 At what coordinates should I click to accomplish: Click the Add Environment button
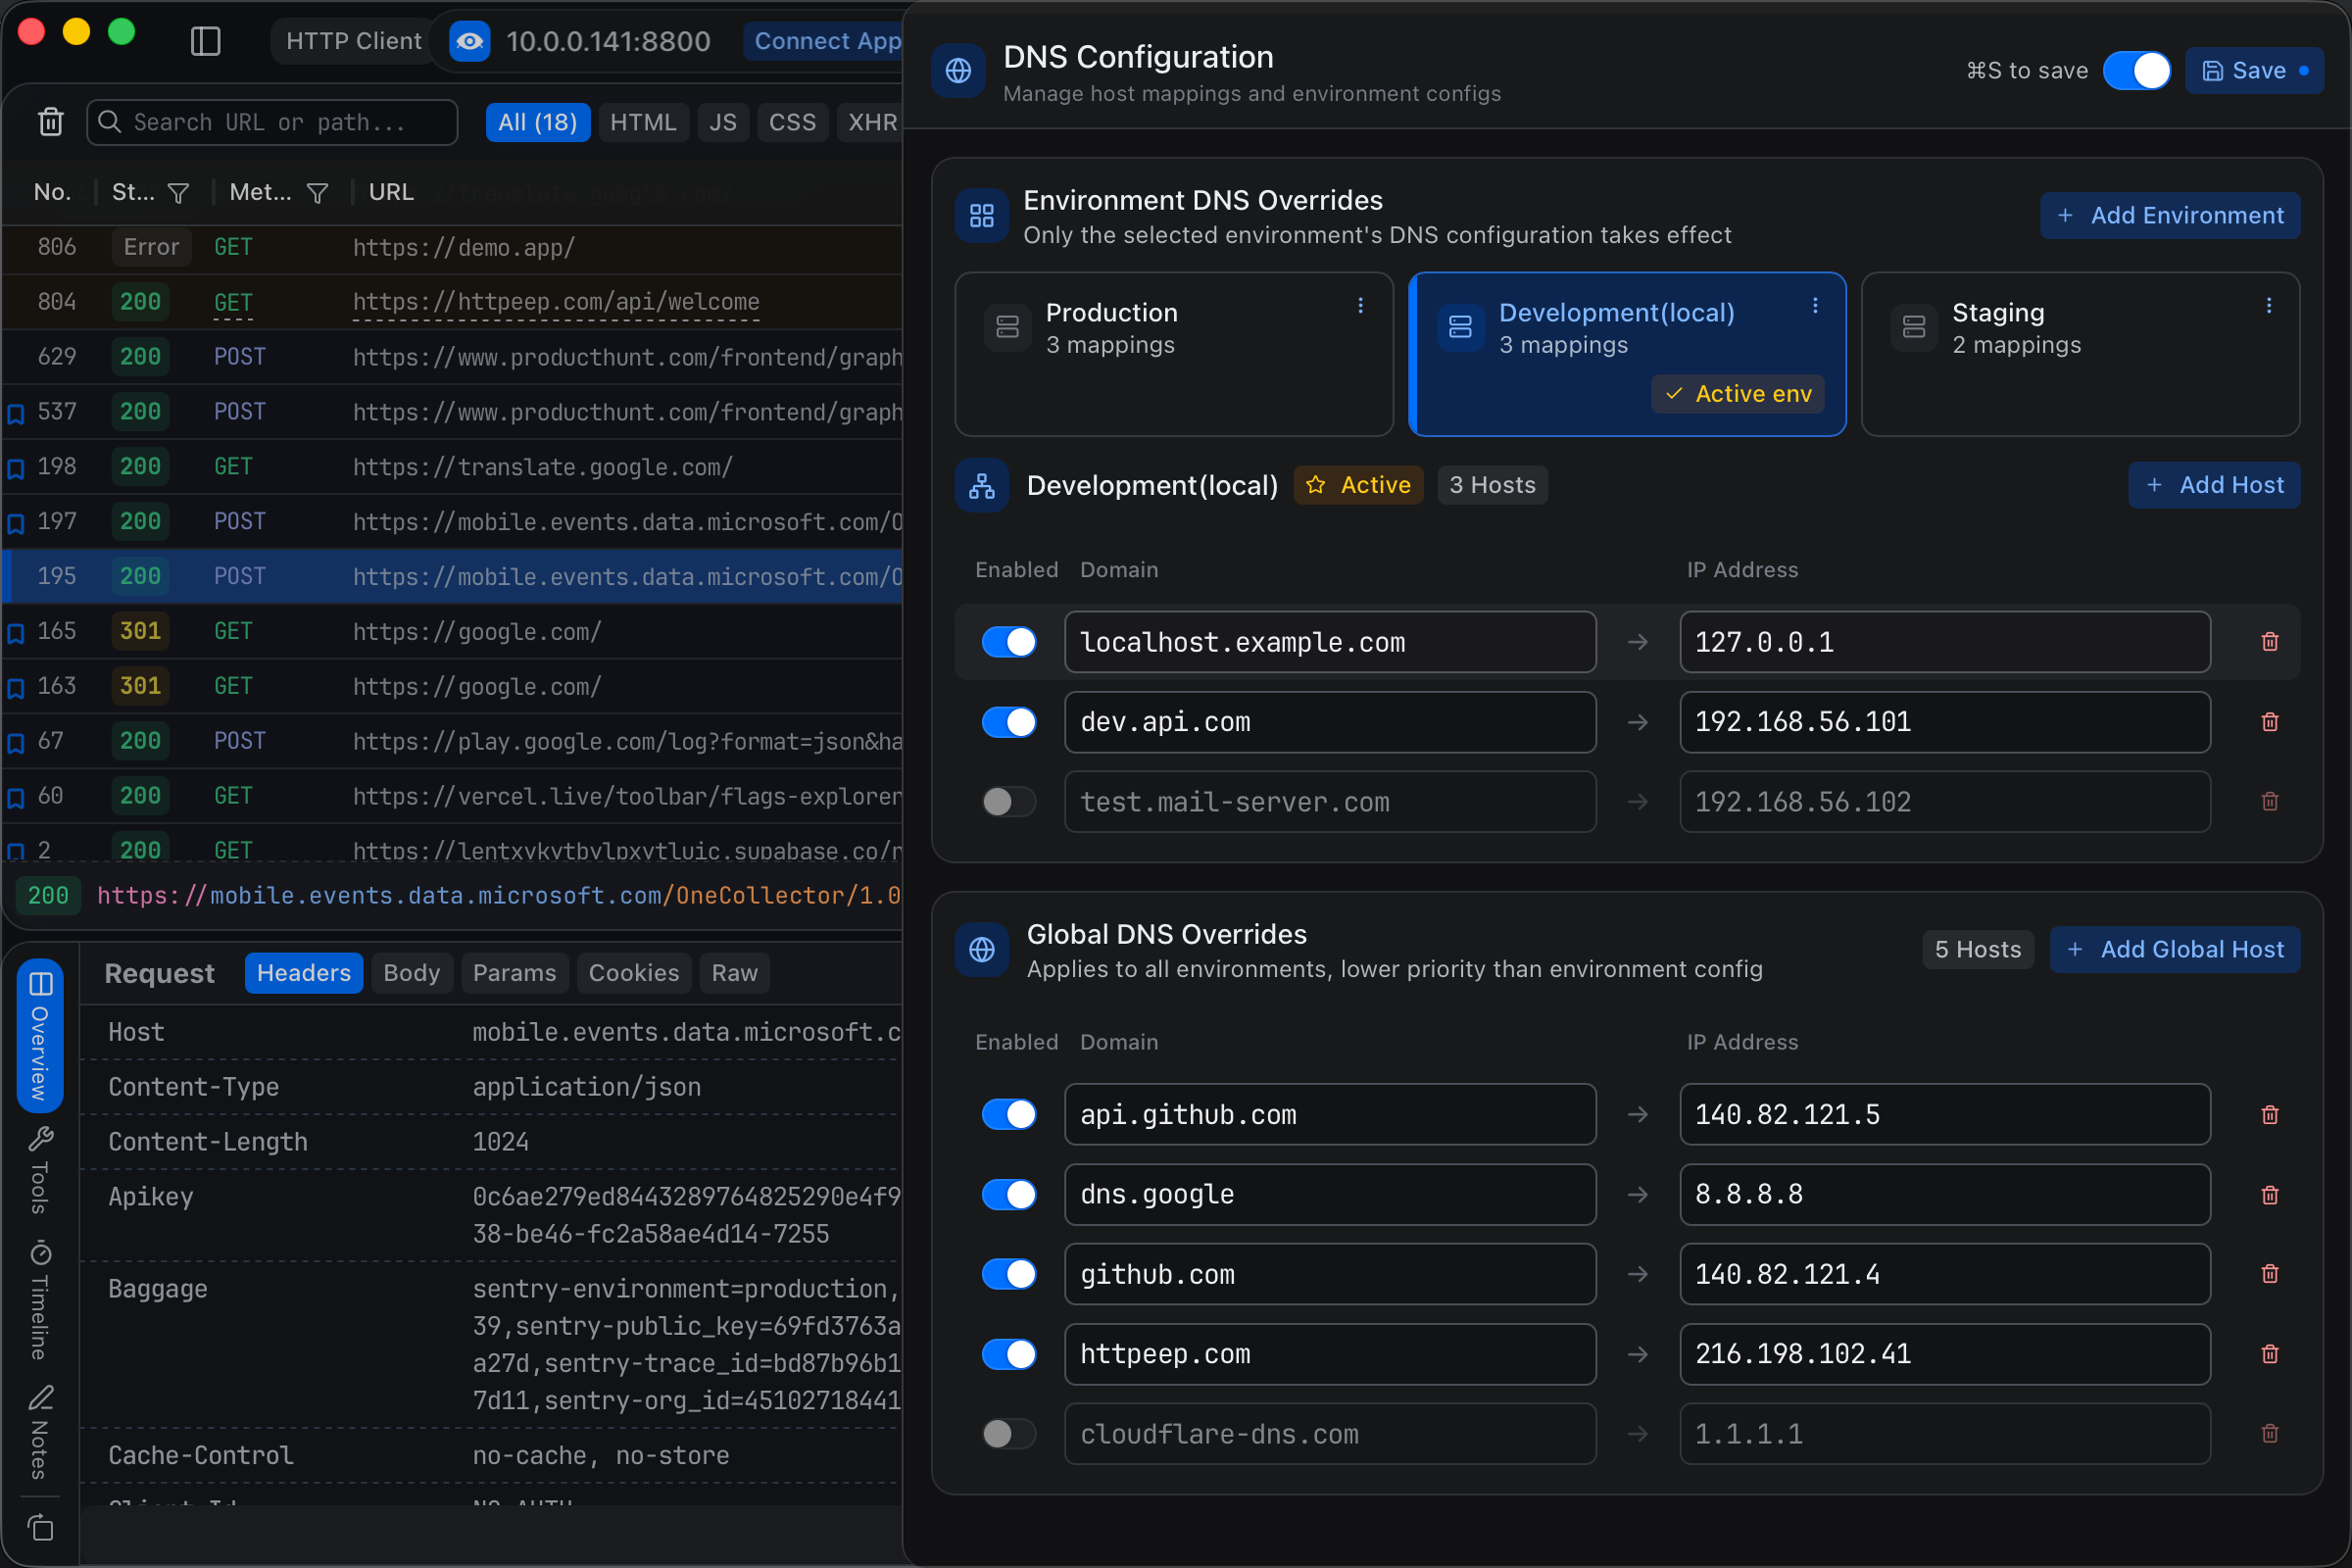coord(2170,215)
